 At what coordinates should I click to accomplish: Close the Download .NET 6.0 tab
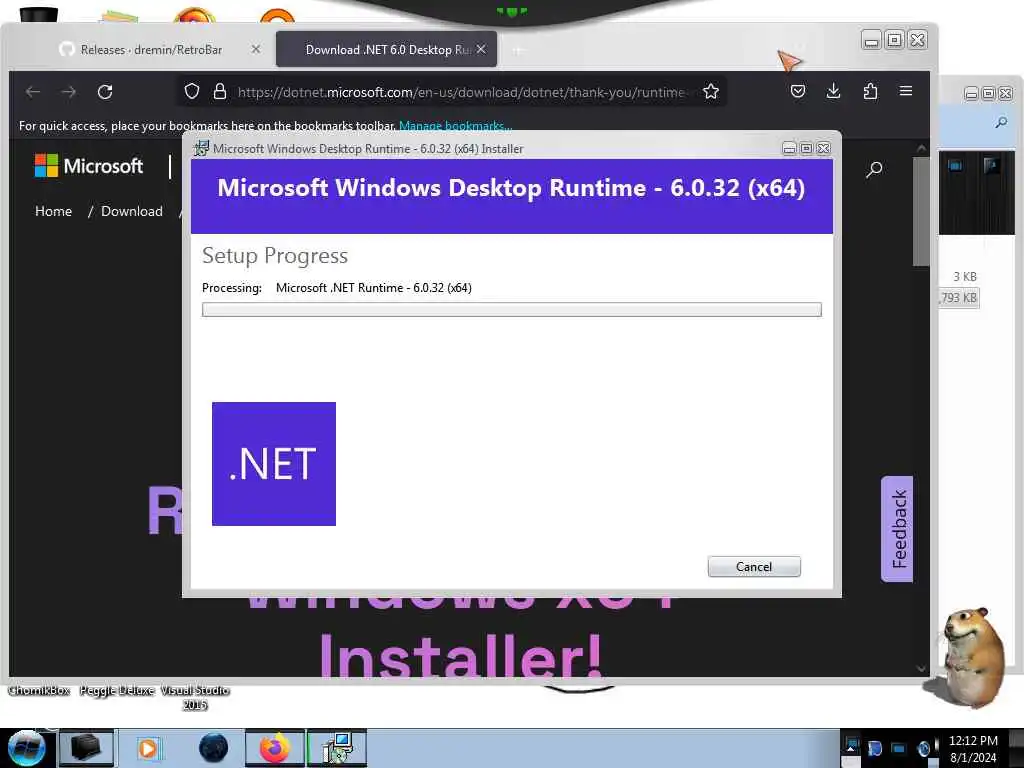(481, 49)
